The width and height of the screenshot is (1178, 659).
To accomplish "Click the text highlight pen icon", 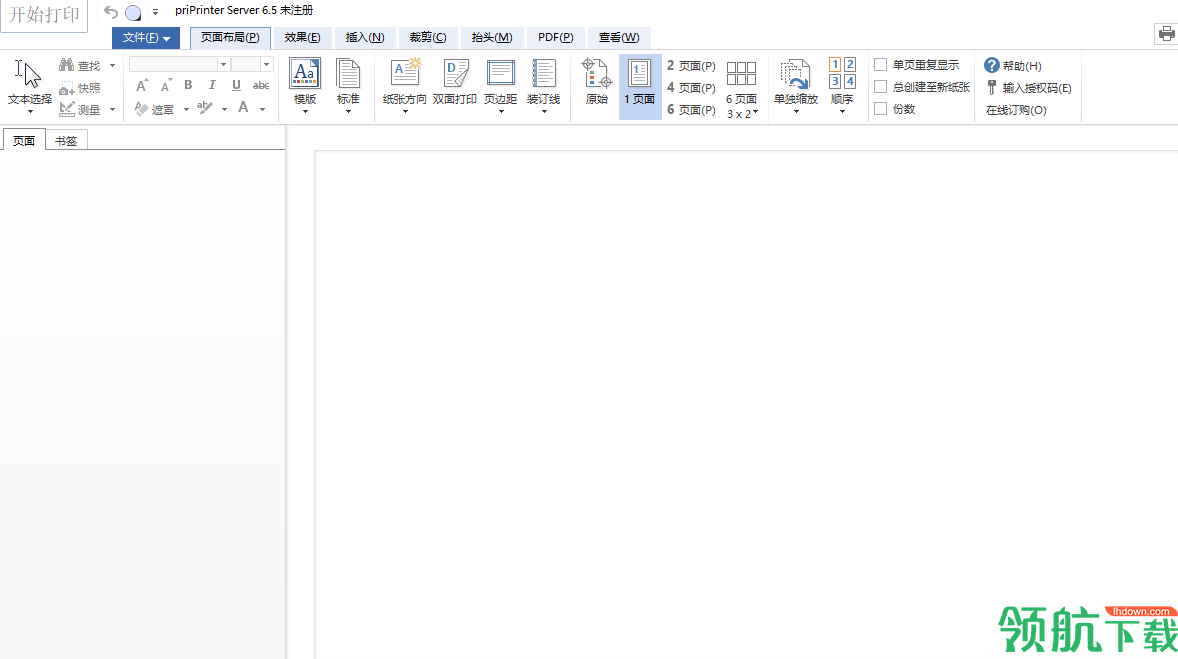I will [205, 108].
